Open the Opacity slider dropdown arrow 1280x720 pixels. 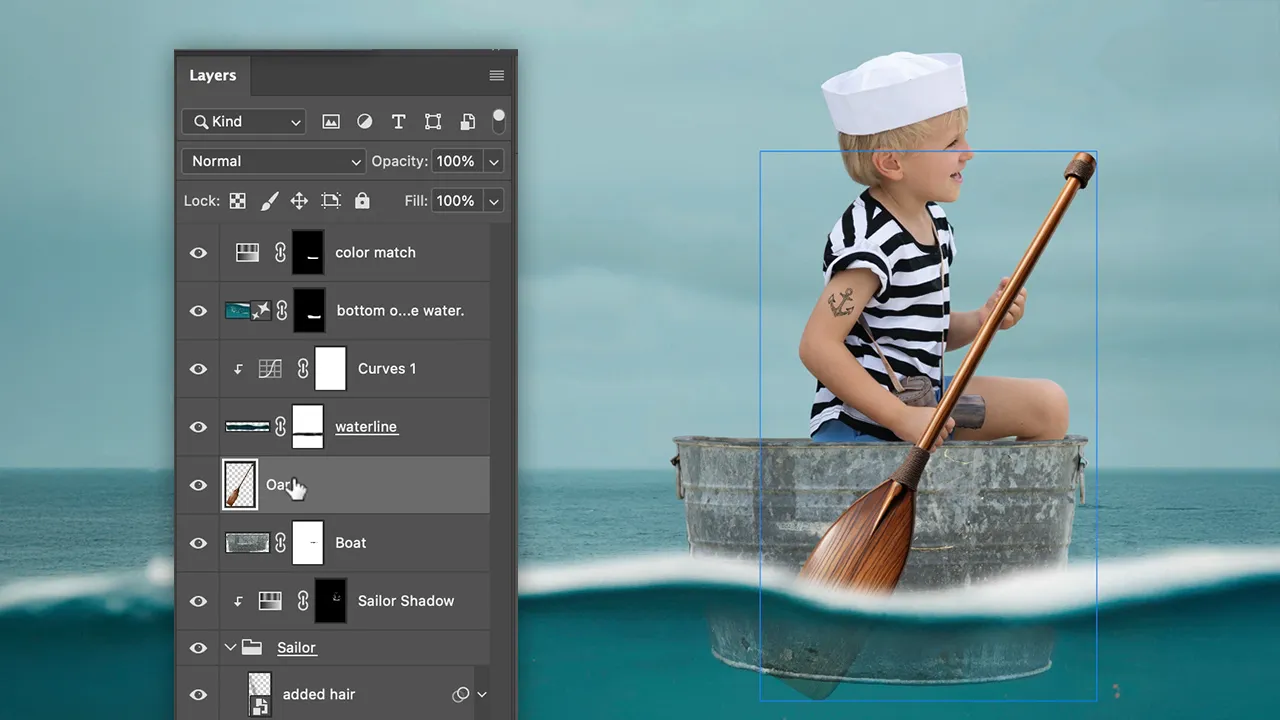[x=494, y=161]
